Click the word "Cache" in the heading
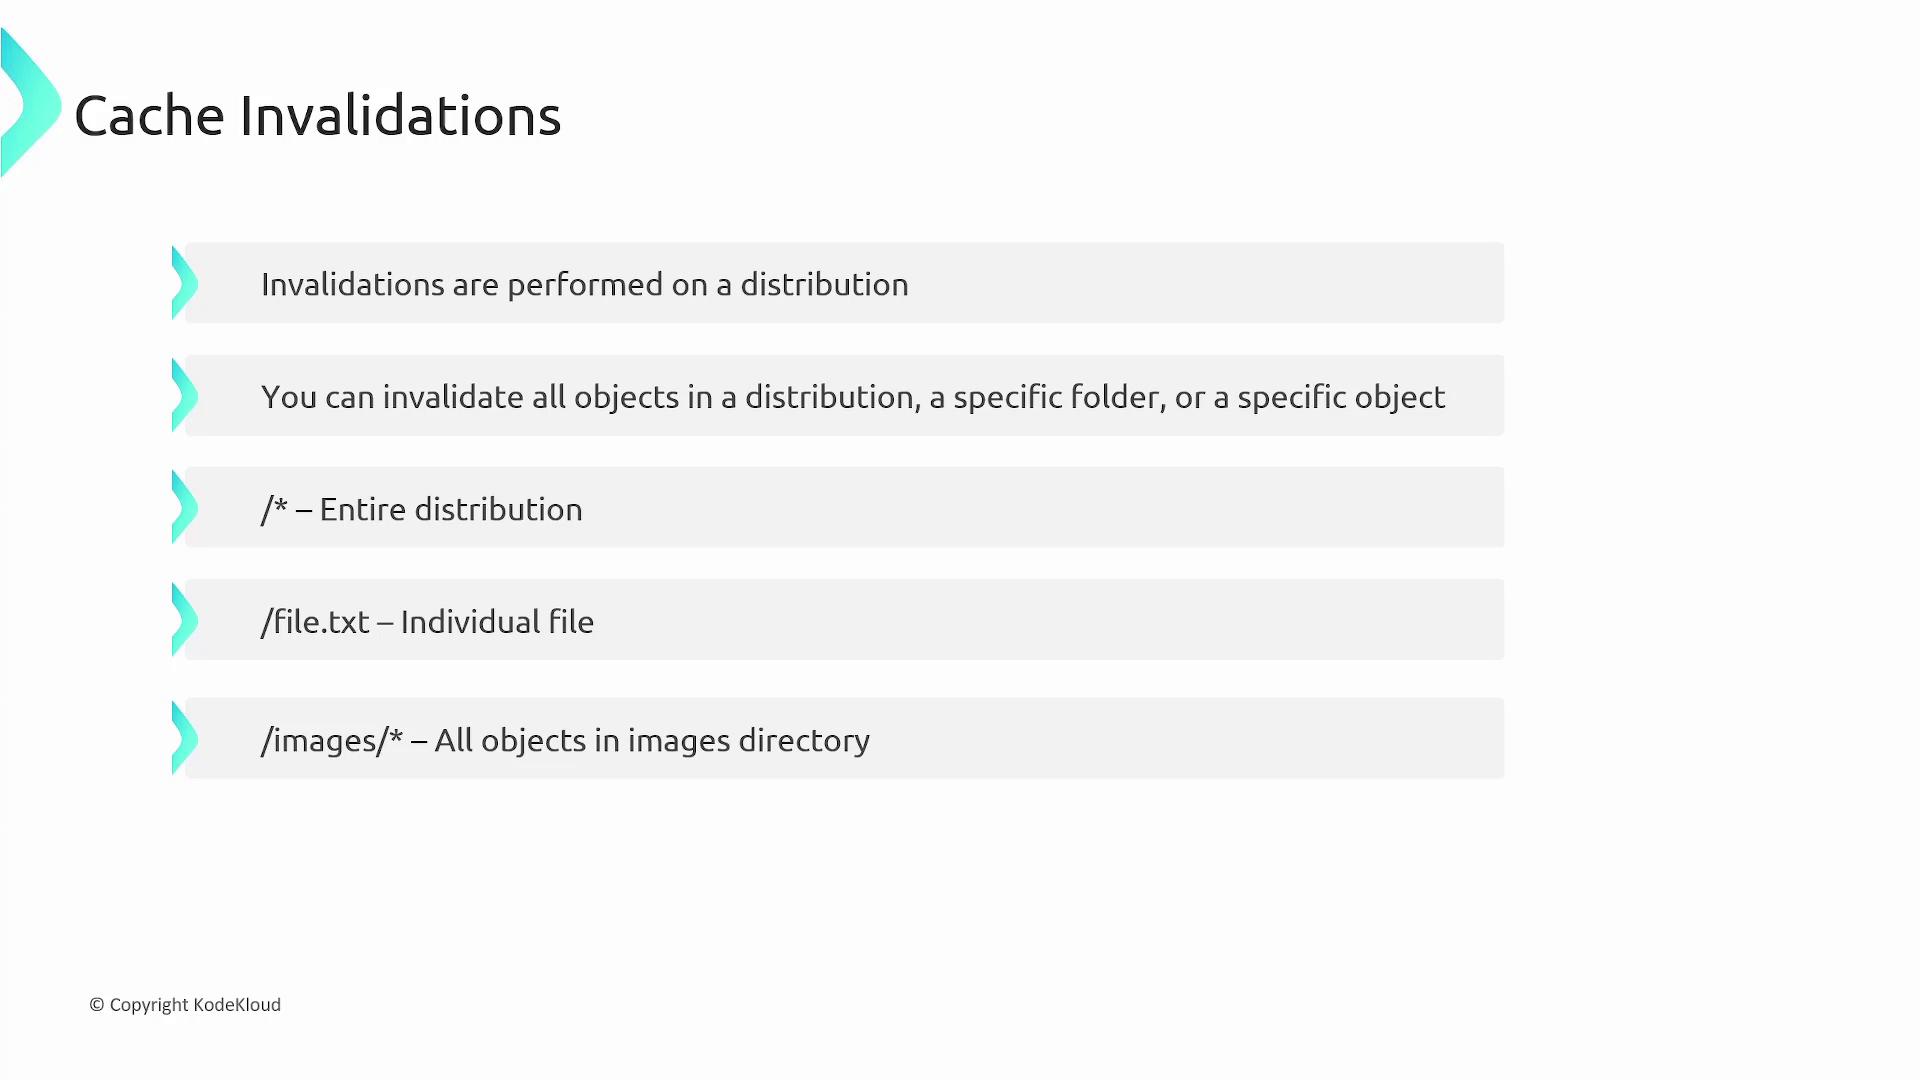 (x=149, y=116)
